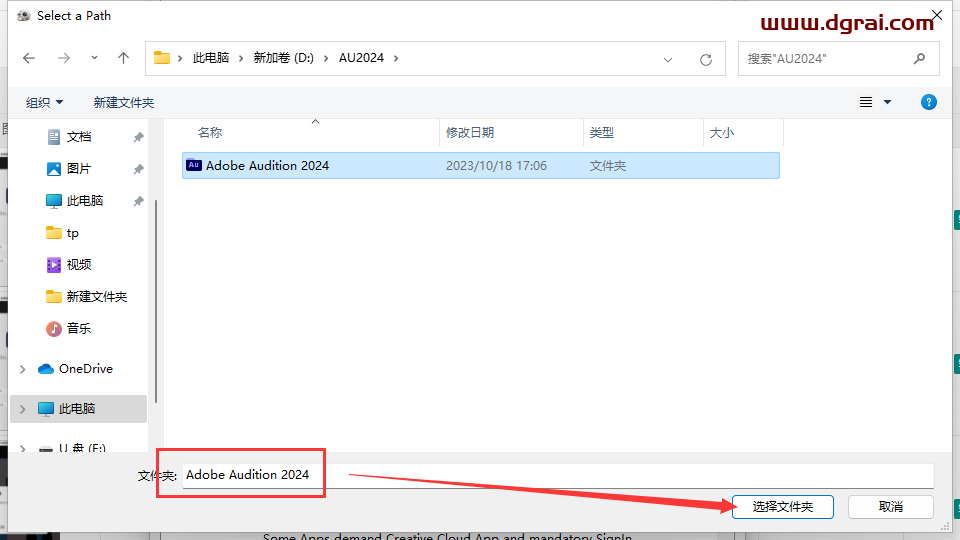The height and width of the screenshot is (540, 960).
Task: Click the 视频 video icon
Action: tap(54, 264)
